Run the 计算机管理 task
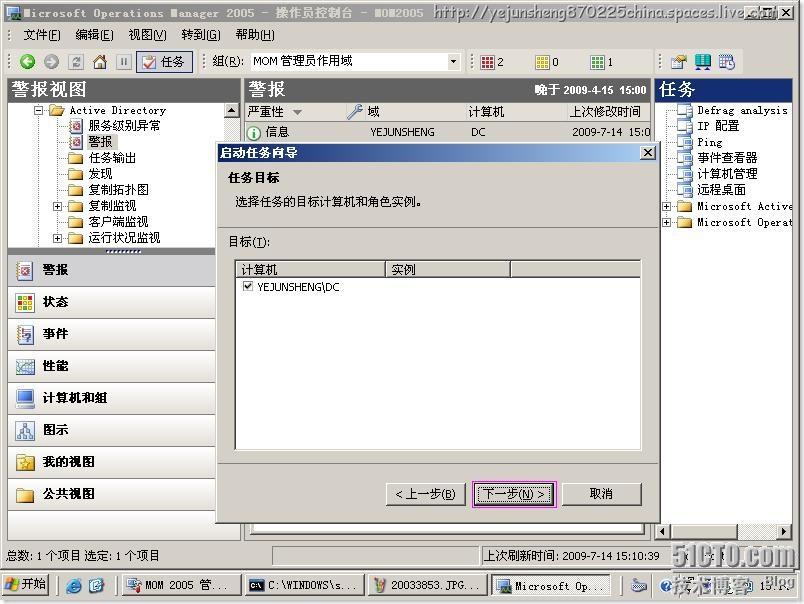Viewport: 804px width, 604px height. (x=727, y=174)
